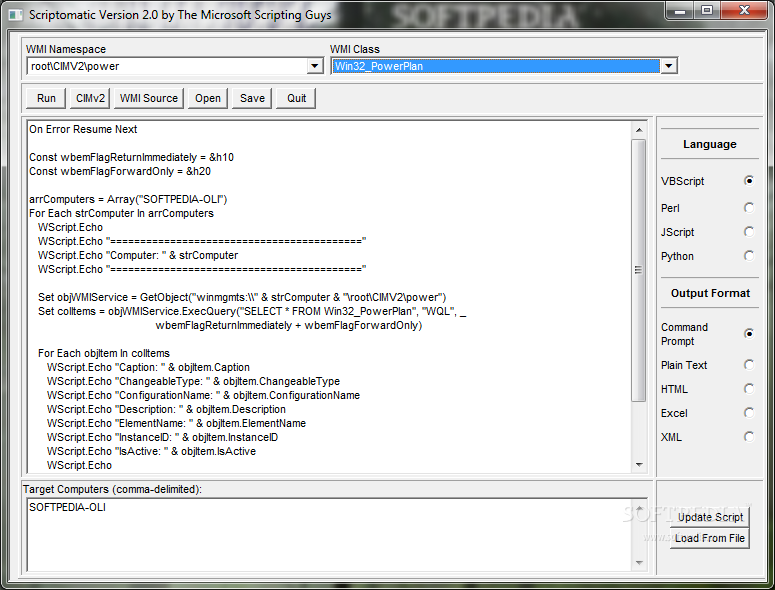Choose JScript as the script language
Viewport: 775px width, 590px height.
[749, 232]
